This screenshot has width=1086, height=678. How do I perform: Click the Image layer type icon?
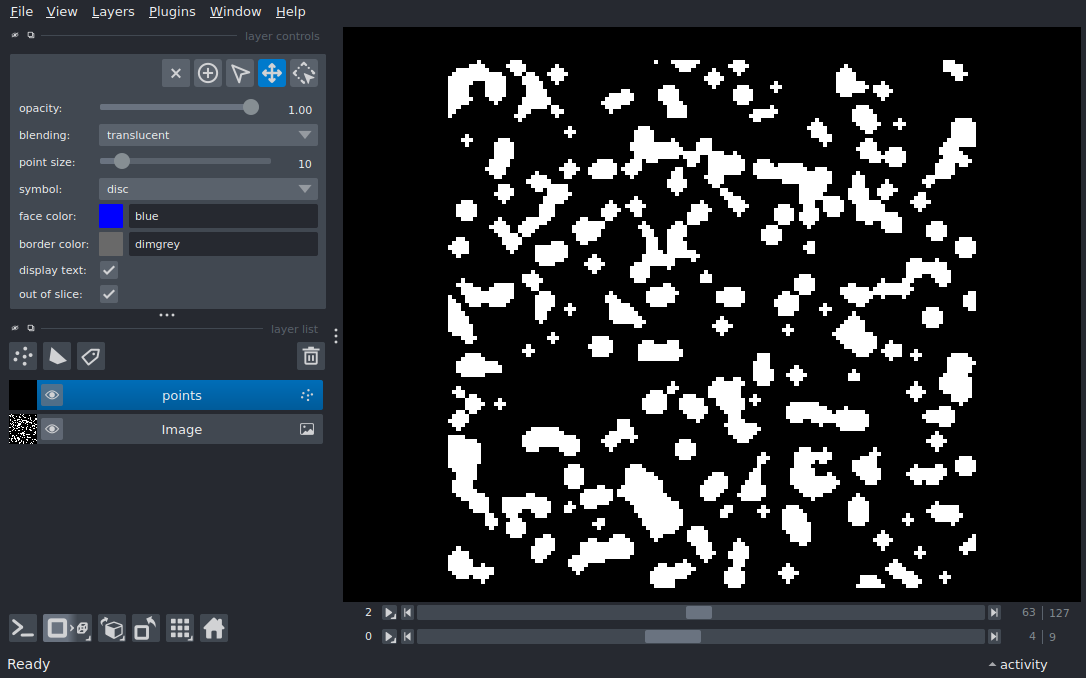tap(307, 429)
